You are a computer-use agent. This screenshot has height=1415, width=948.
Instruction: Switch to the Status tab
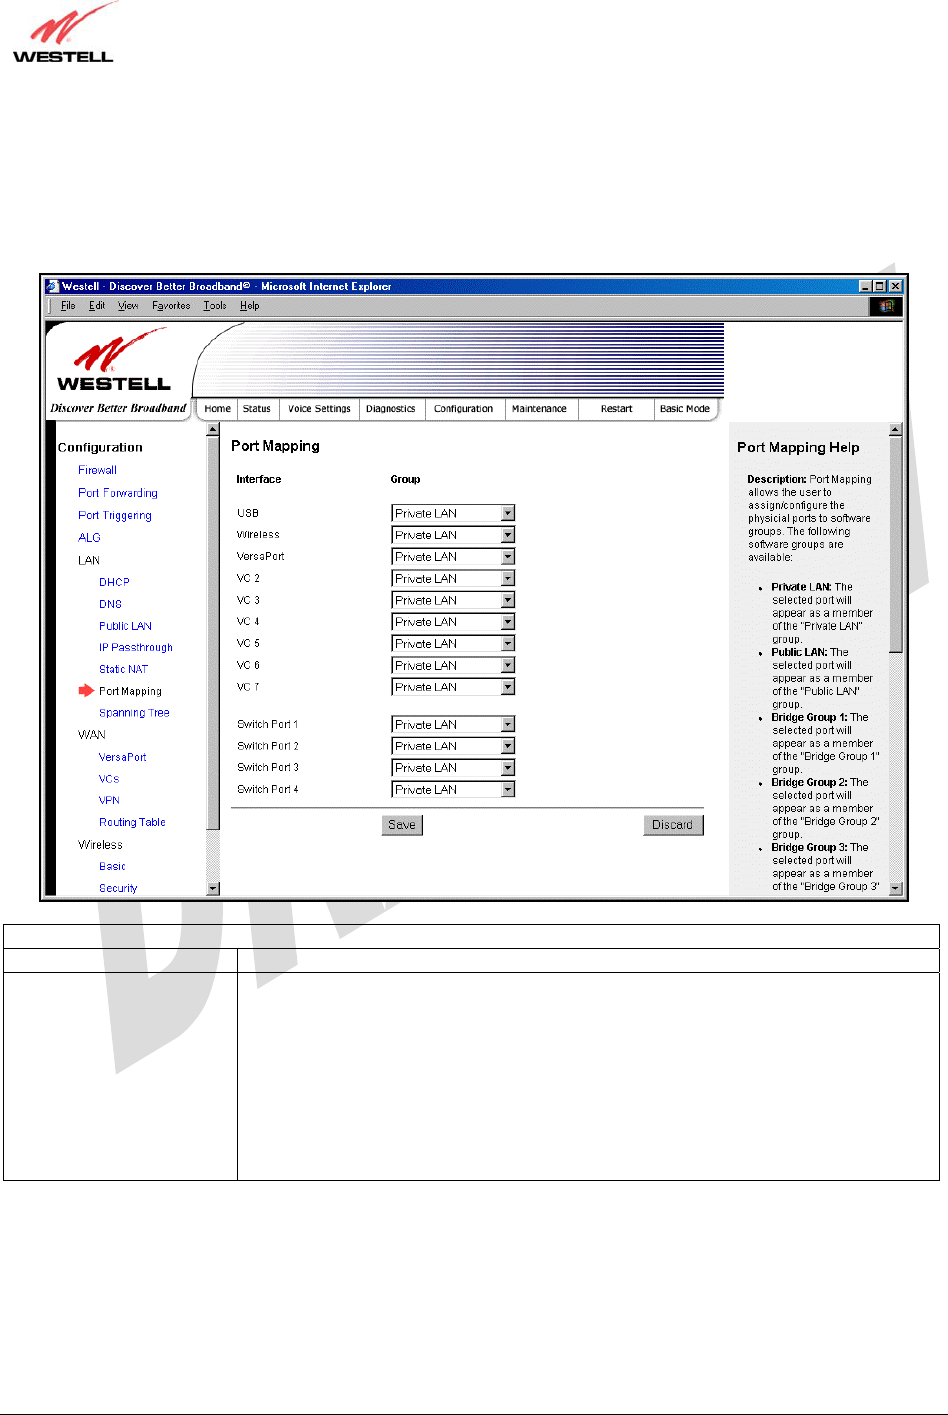pyautogui.click(x=257, y=409)
